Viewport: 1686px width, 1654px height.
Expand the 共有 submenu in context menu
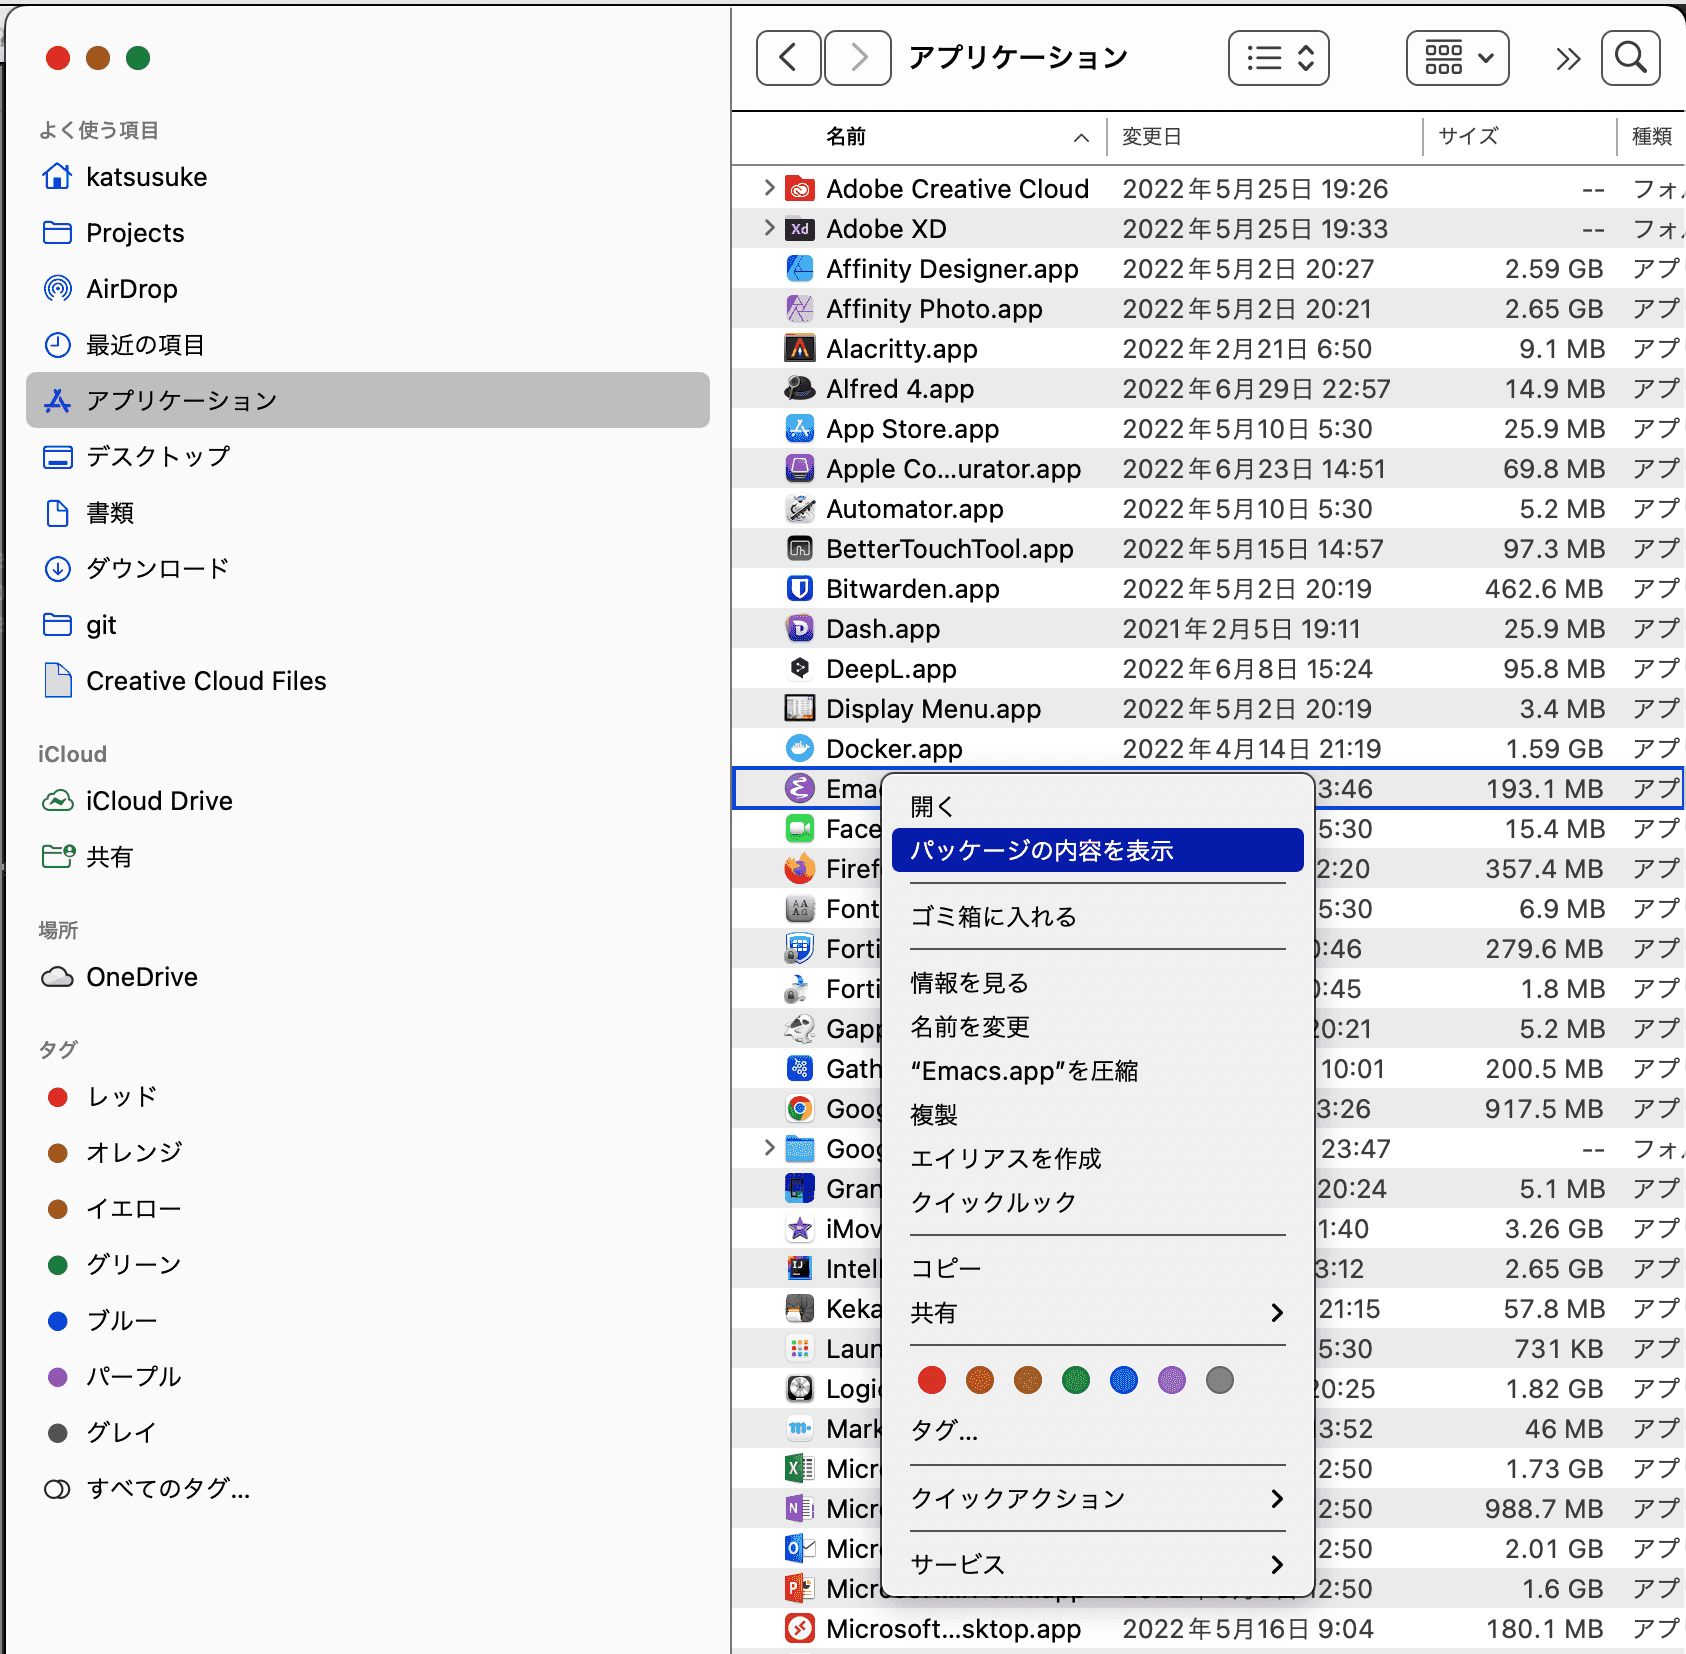point(1097,1312)
